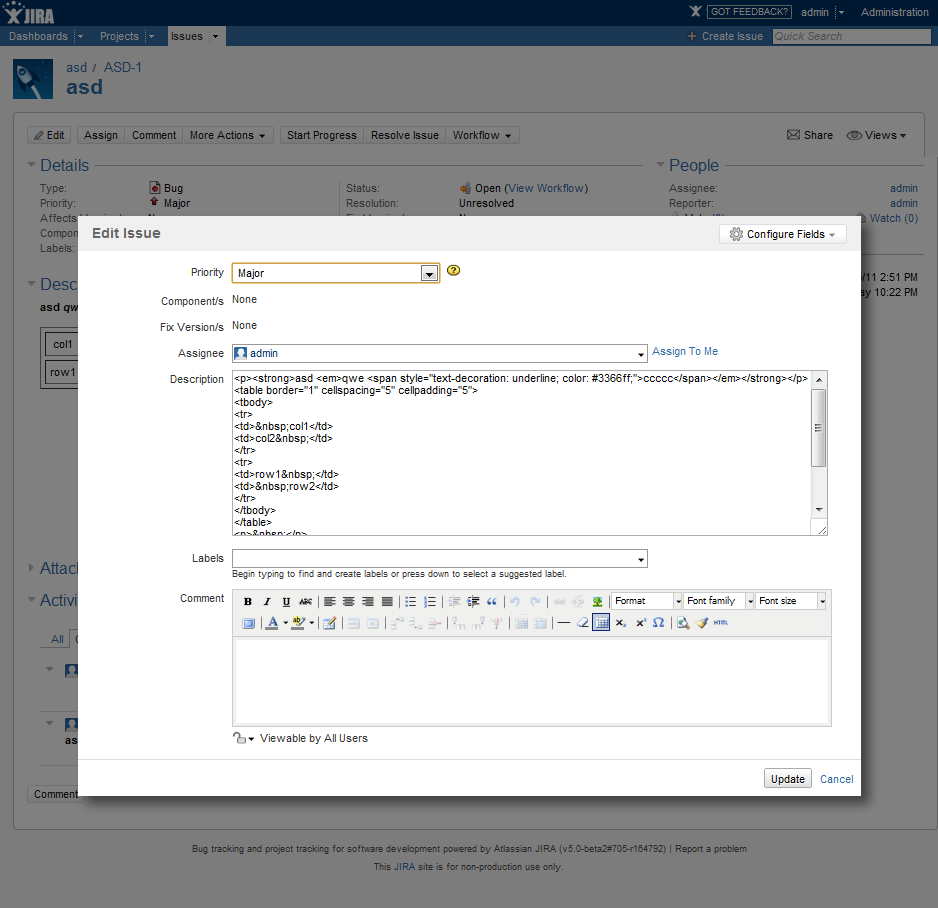938x908 pixels.
Task: Click the text color swatch button
Action: (272, 623)
